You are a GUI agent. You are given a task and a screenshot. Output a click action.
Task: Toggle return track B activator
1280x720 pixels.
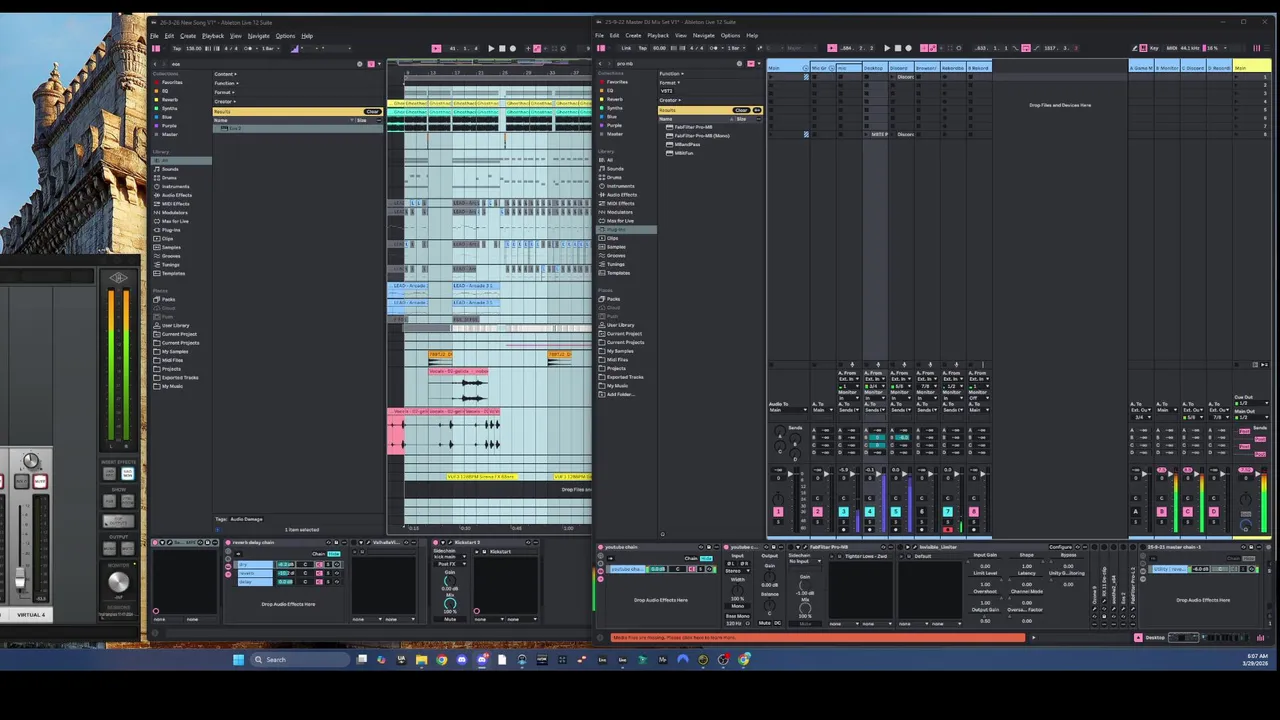click(1161, 512)
